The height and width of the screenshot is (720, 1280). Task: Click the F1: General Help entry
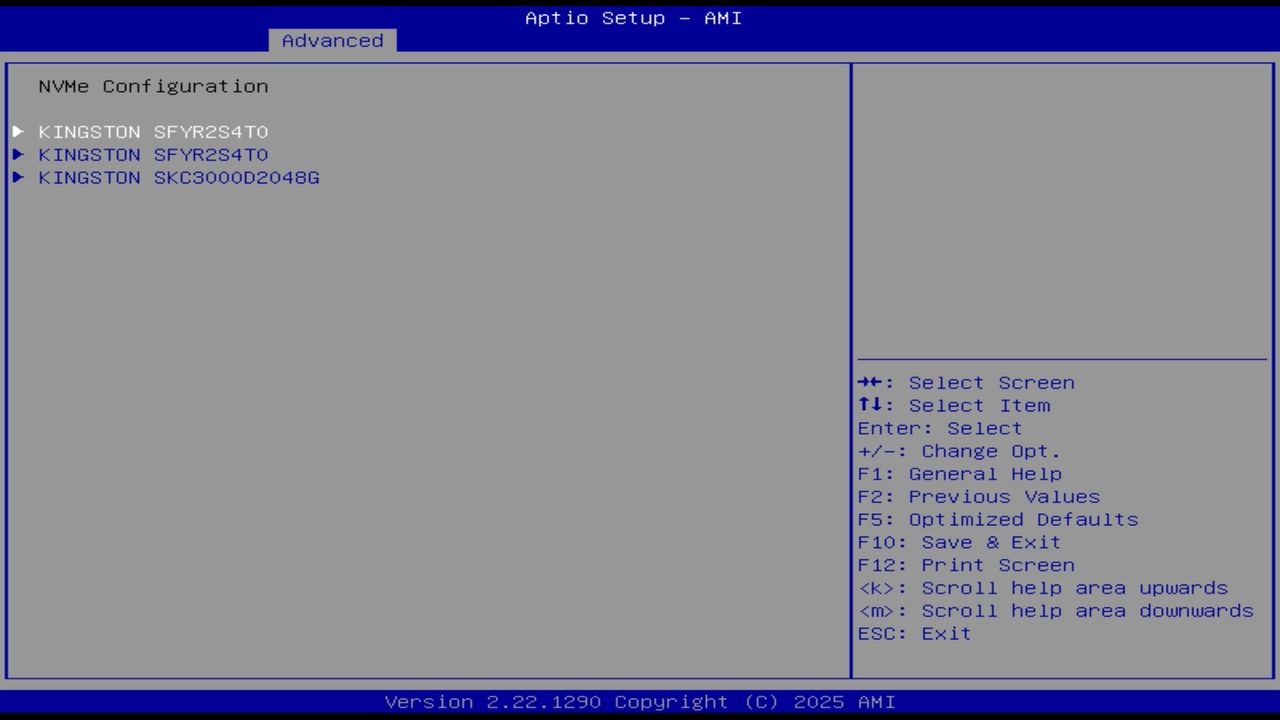pyautogui.click(x=959, y=473)
